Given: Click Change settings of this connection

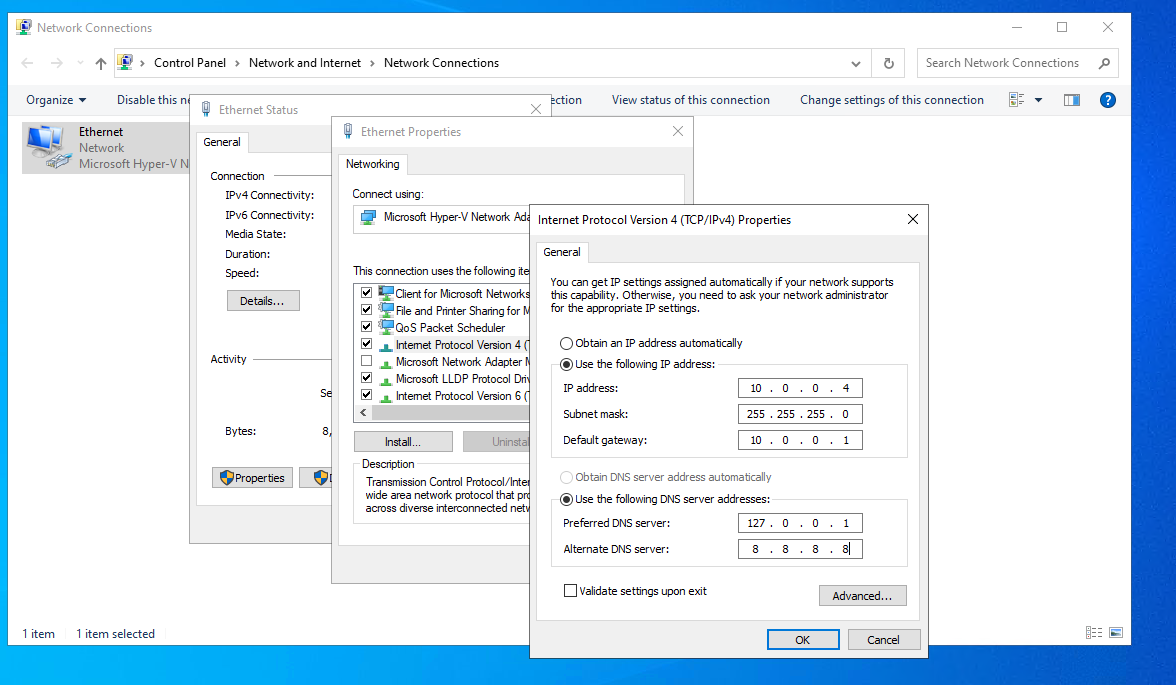Looking at the screenshot, I should point(892,100).
